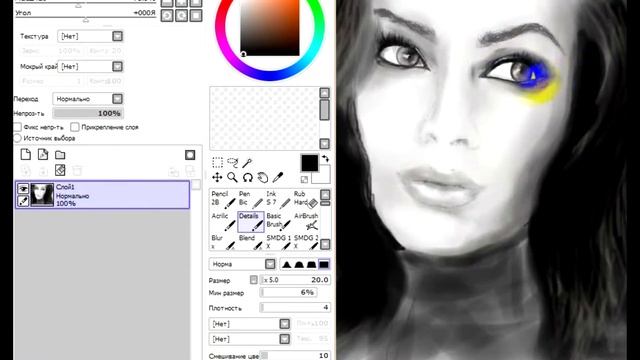
Task: Enable the Прикрепление слоя checkbox
Action: pyautogui.click(x=75, y=127)
